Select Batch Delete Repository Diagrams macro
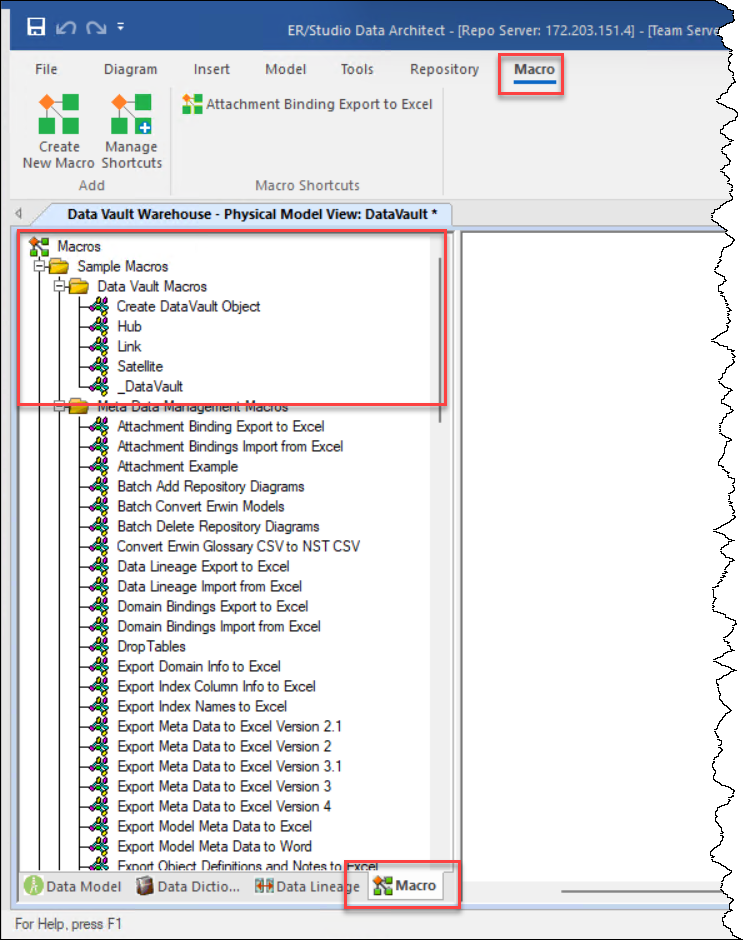Viewport: 744px width, 940px height. pyautogui.click(x=218, y=526)
